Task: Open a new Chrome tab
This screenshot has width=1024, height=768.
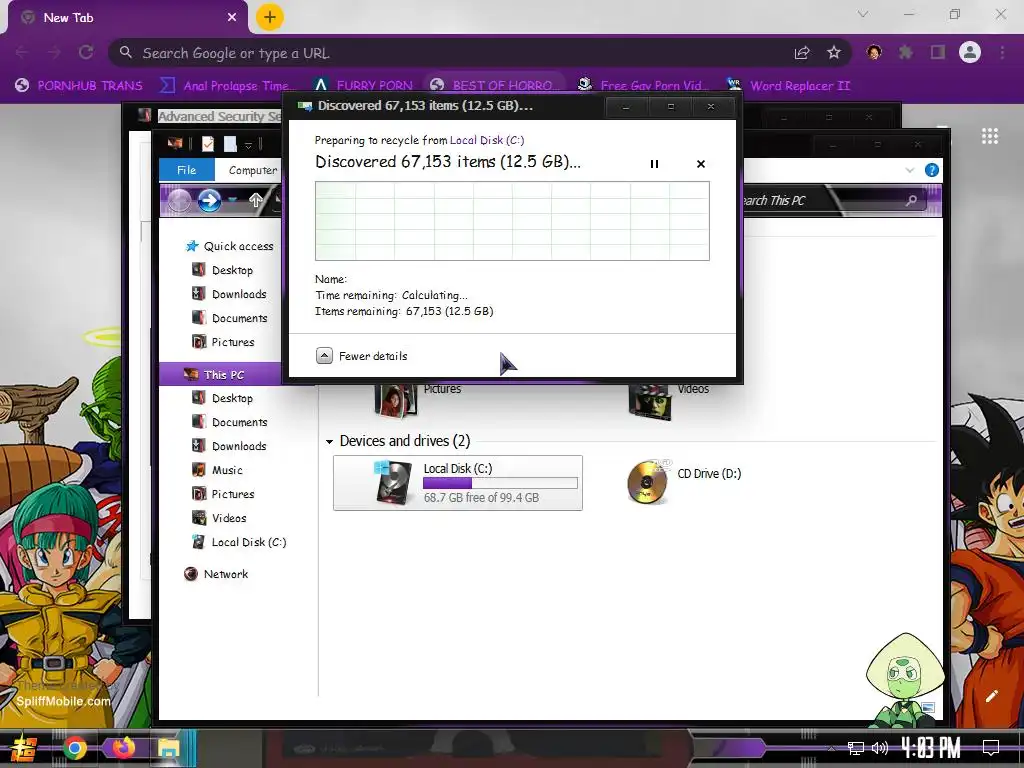Action: 270,17
